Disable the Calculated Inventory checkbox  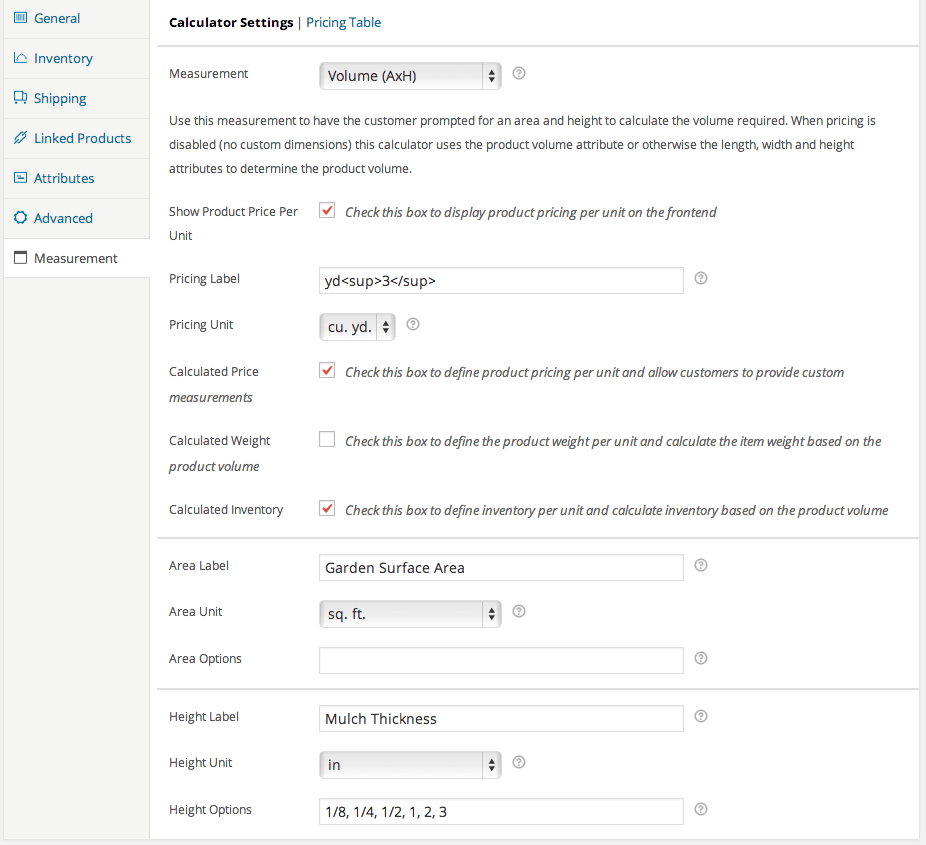[327, 509]
